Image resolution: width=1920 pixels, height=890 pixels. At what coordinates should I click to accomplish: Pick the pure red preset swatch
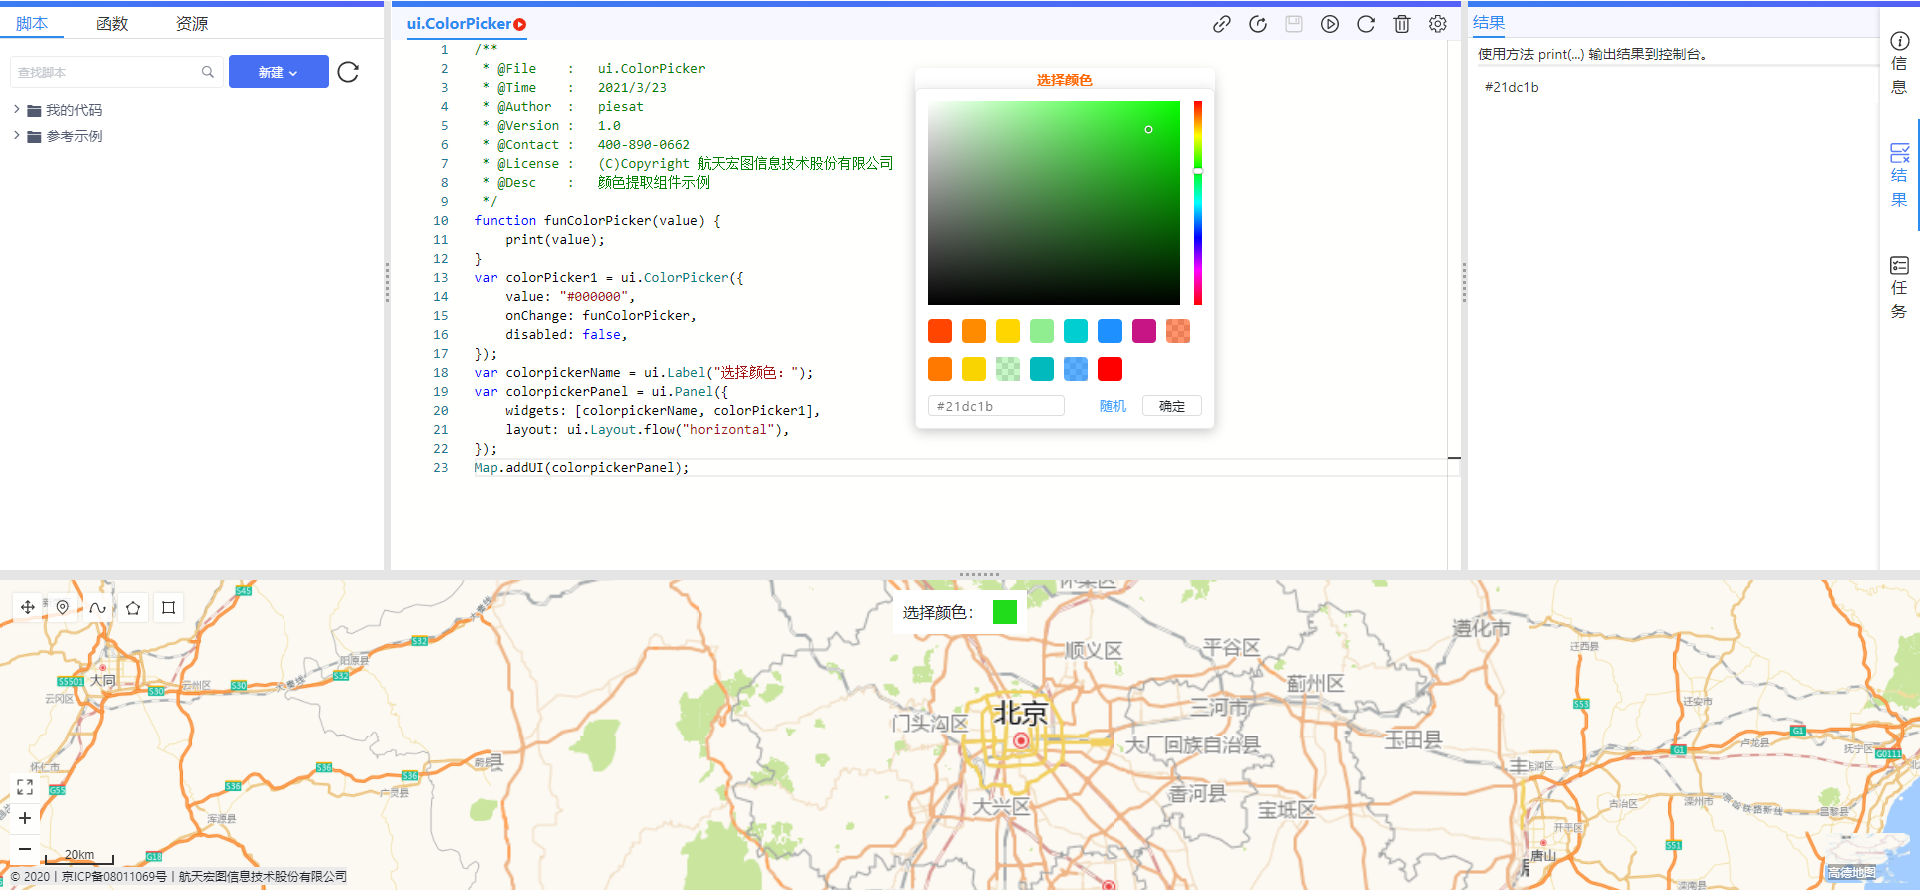point(1110,369)
